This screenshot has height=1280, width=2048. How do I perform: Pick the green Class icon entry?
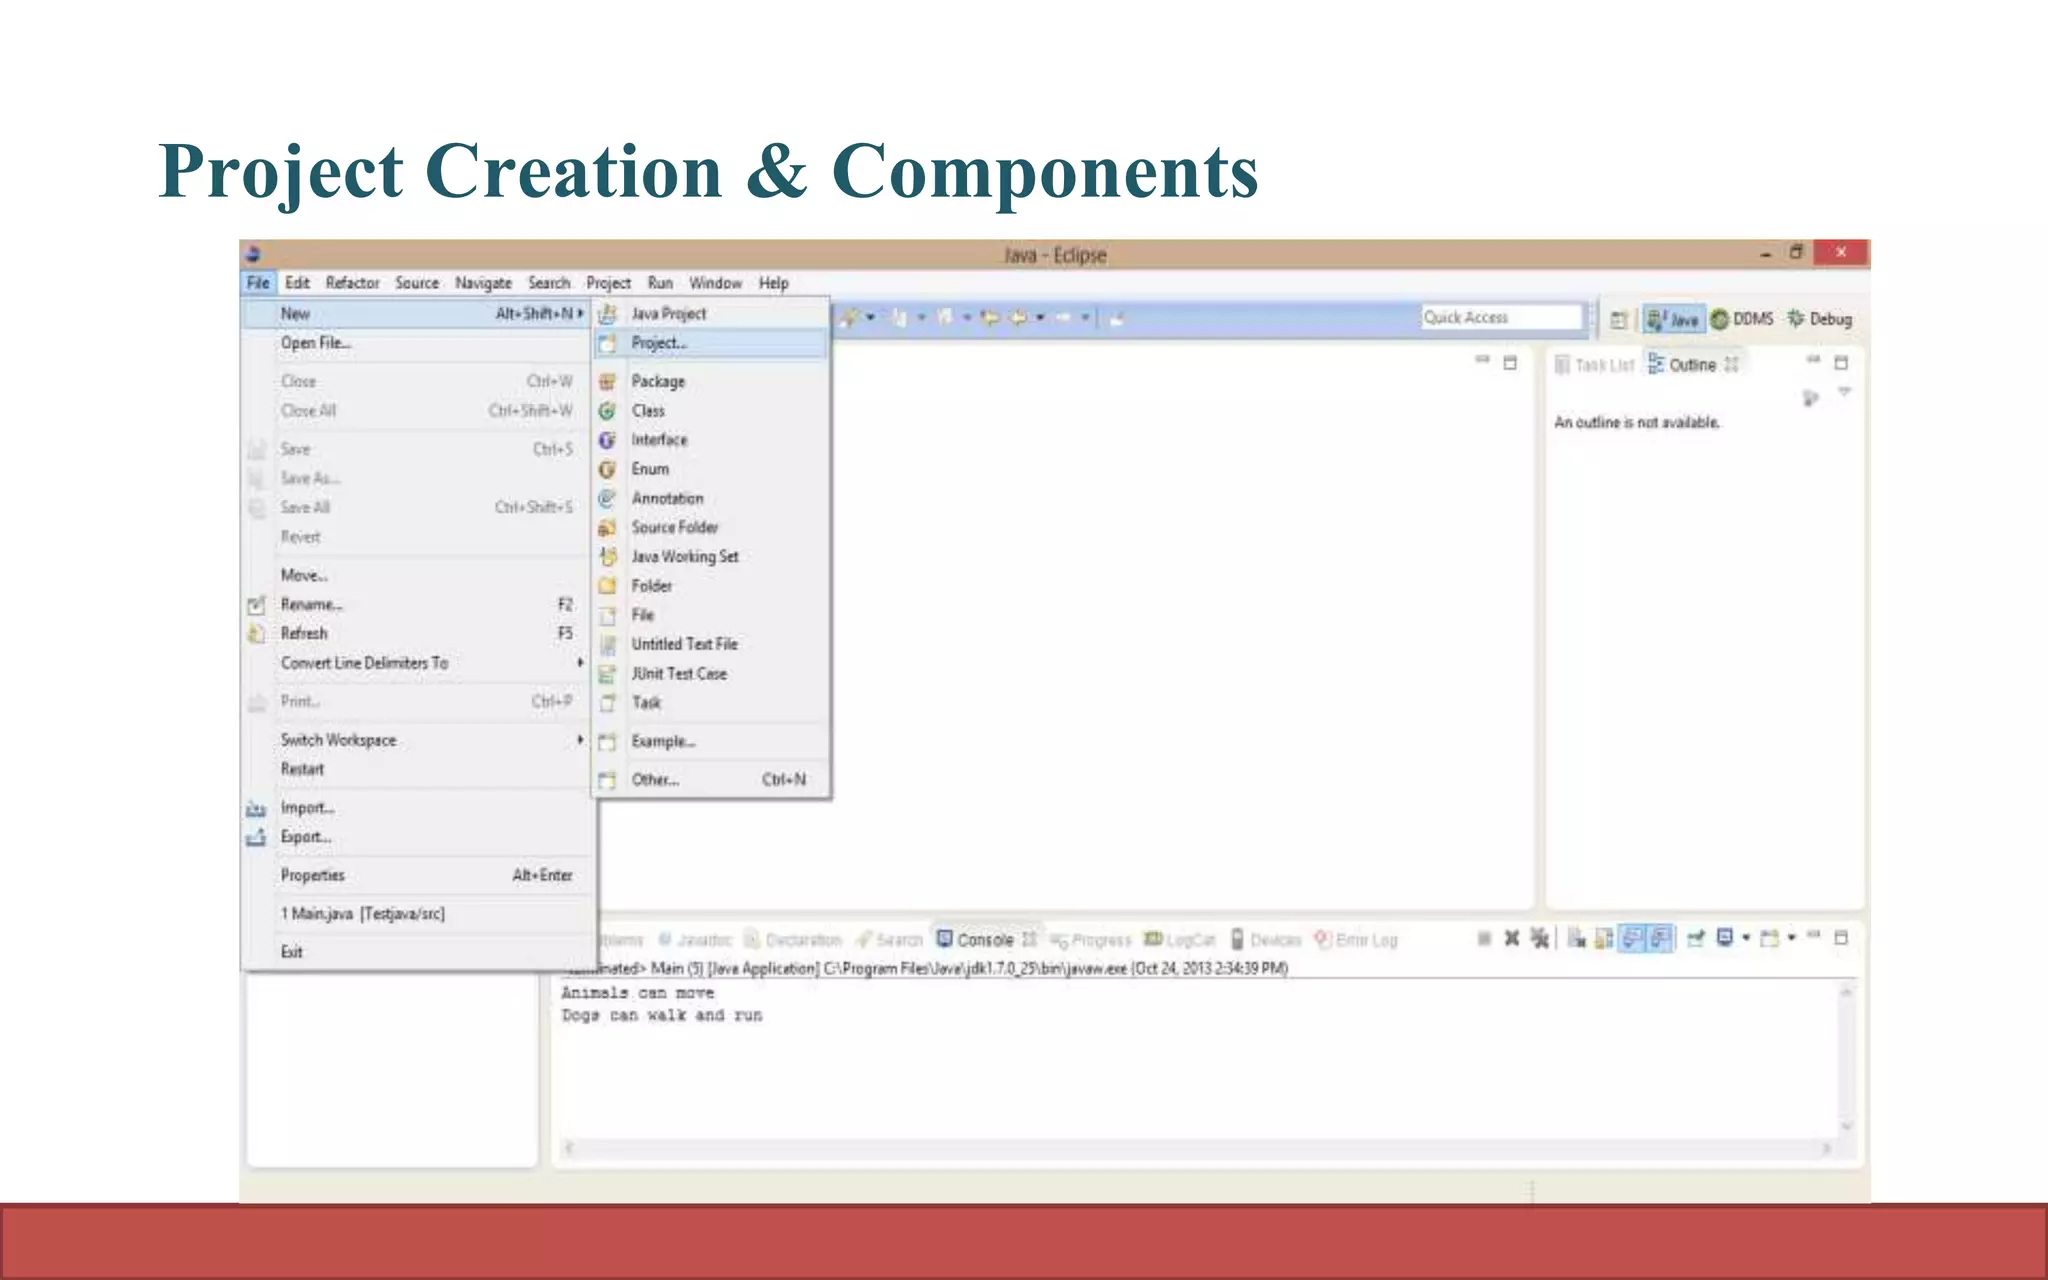pyautogui.click(x=607, y=411)
